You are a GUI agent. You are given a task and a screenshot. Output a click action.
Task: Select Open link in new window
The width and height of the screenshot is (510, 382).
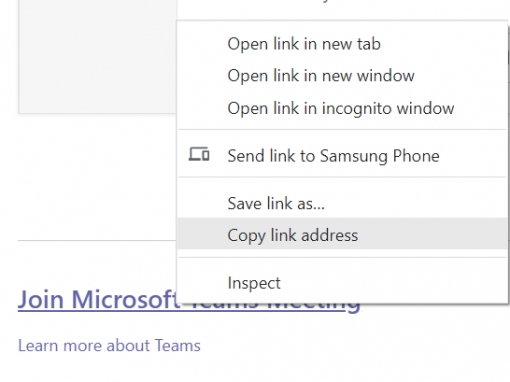342,76
